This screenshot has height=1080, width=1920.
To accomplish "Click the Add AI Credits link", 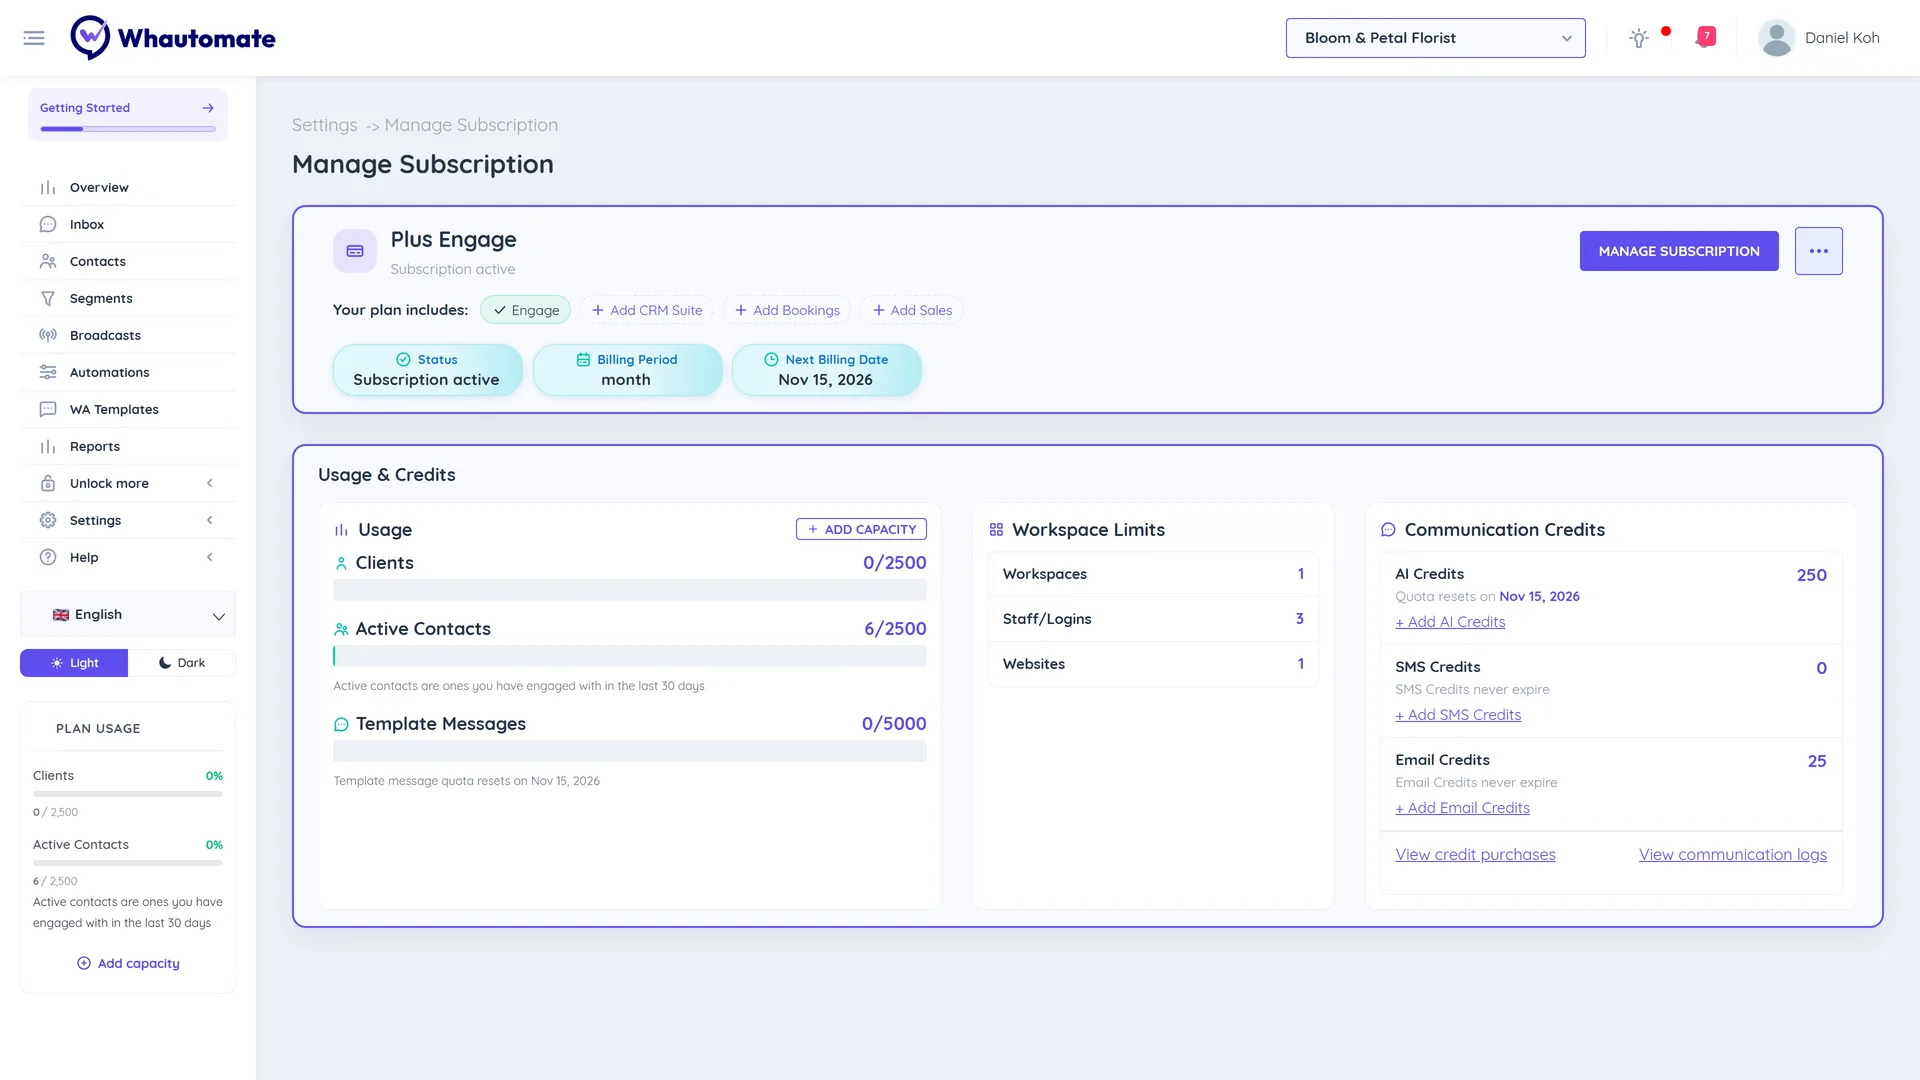I will (x=1450, y=622).
